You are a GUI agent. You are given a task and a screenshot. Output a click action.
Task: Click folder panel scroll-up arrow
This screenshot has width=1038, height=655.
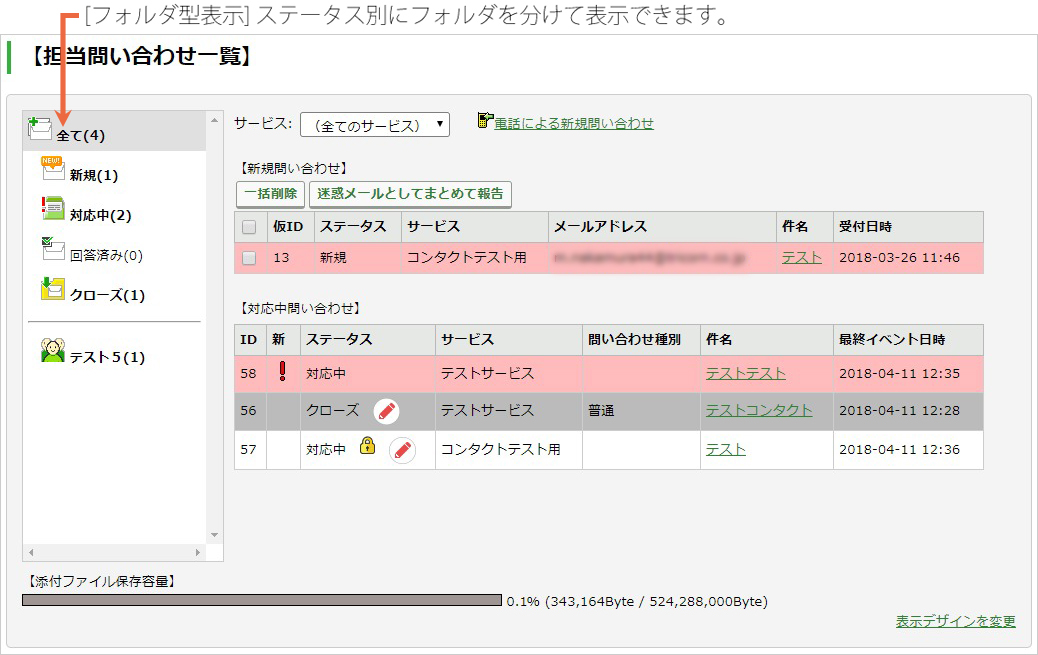tap(214, 121)
